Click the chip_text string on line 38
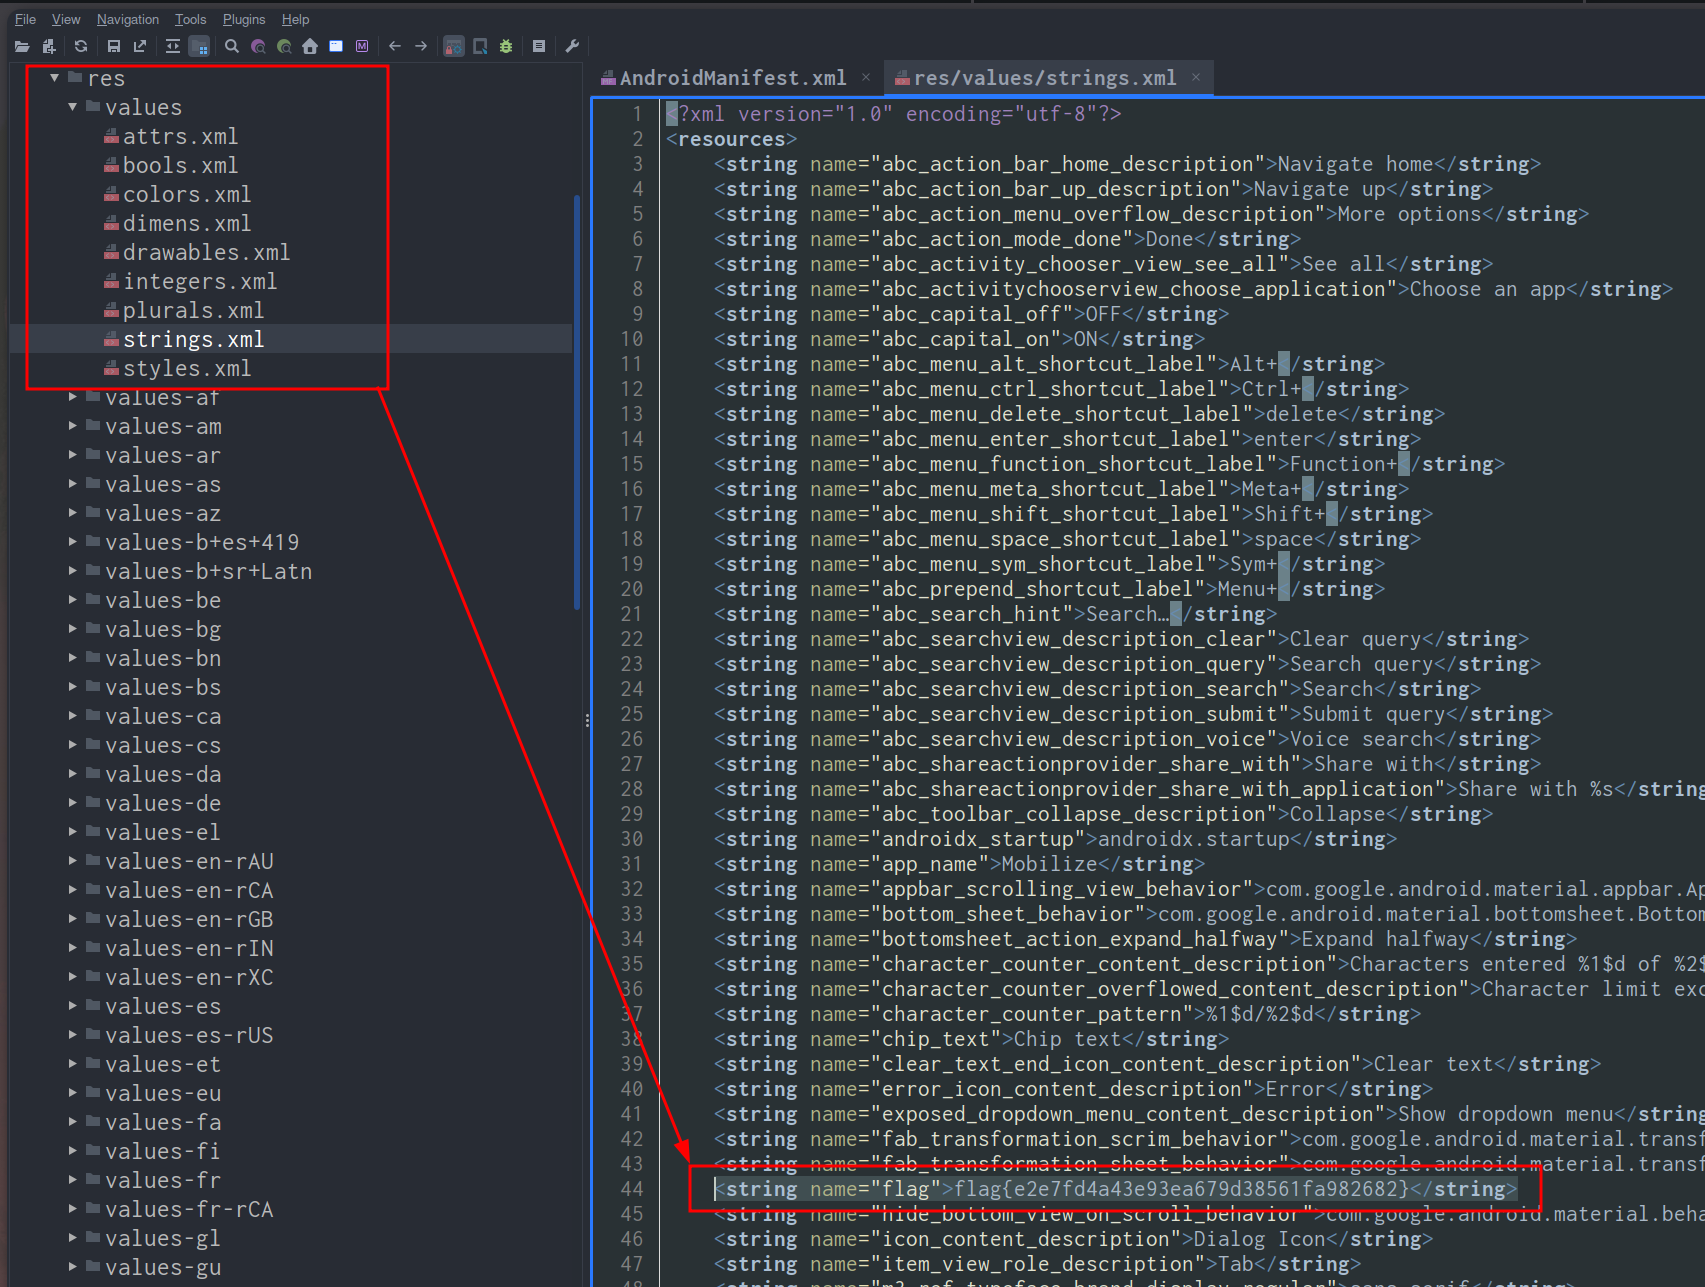Viewport: 1705px width, 1287px height. point(971,1039)
